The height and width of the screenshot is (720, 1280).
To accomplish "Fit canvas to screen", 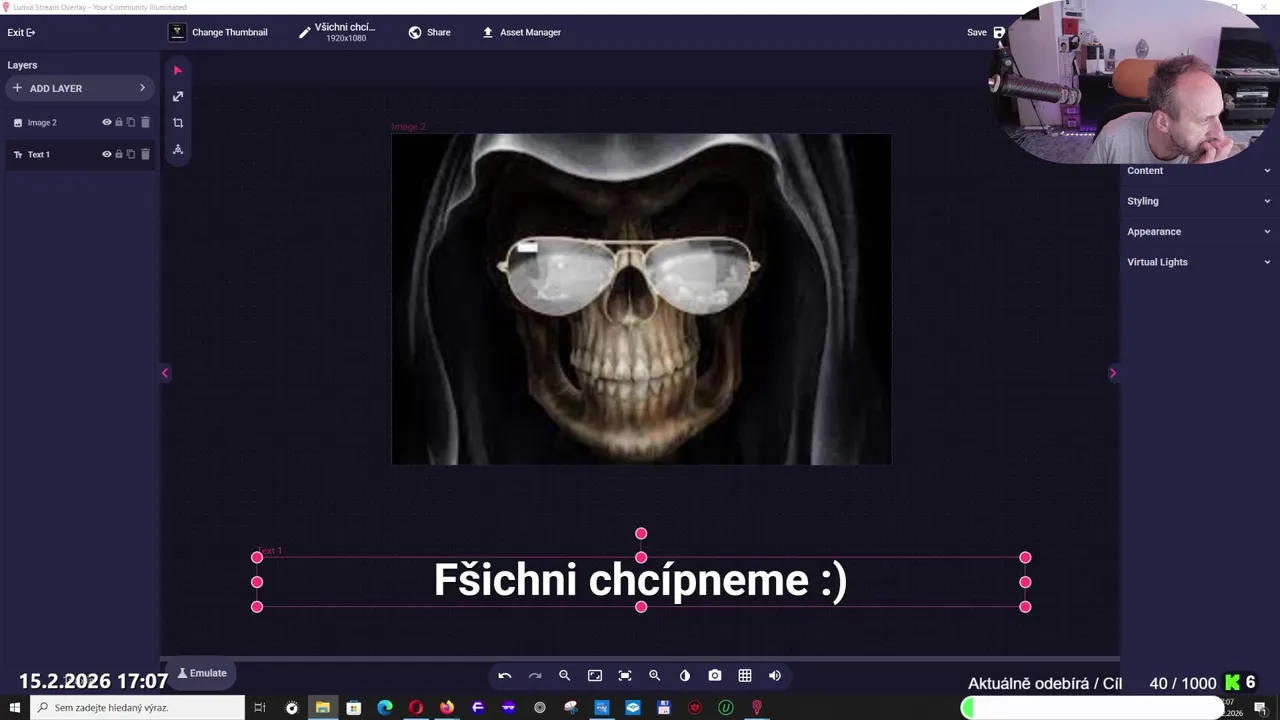I will click(x=595, y=676).
